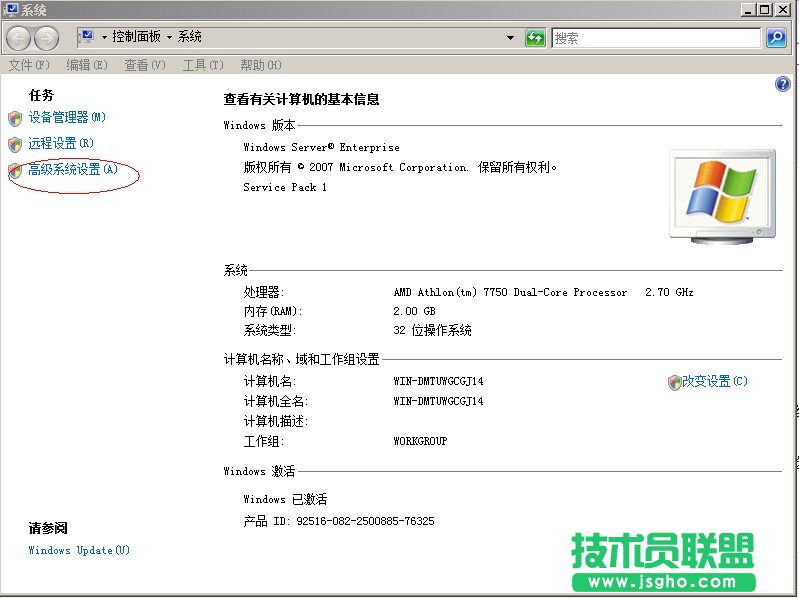Open the 工具(T) menu
Viewport: 799px width, 598px height.
point(203,65)
